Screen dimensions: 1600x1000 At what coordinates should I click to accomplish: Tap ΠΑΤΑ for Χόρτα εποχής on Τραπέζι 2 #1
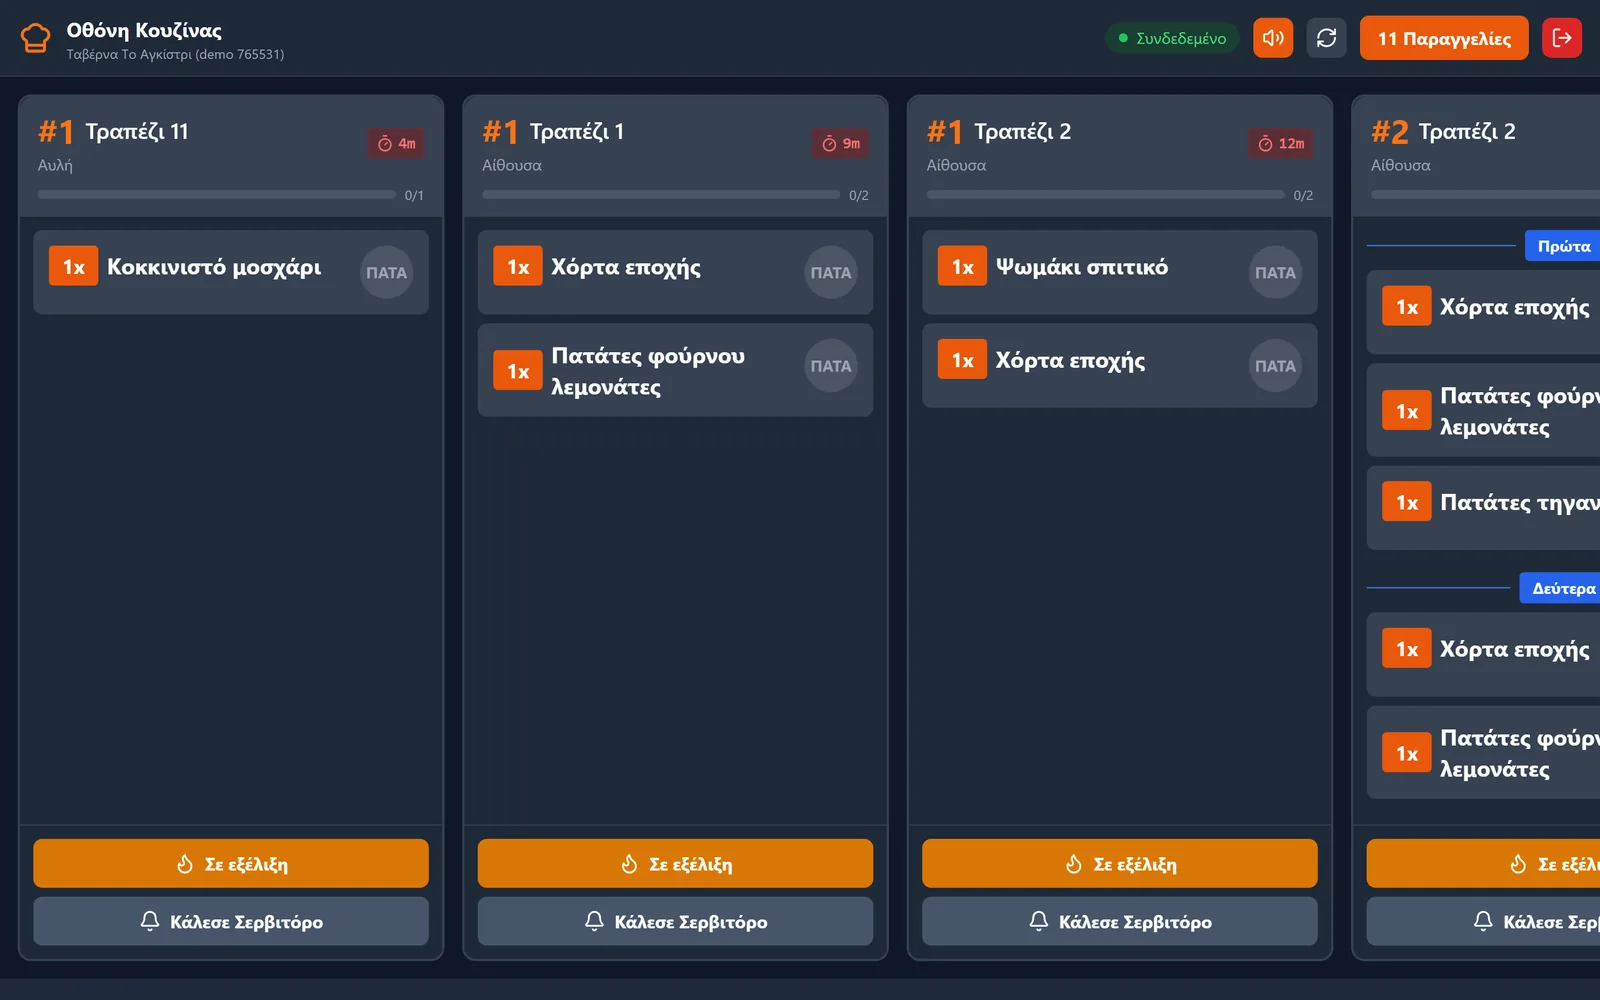coord(1275,366)
